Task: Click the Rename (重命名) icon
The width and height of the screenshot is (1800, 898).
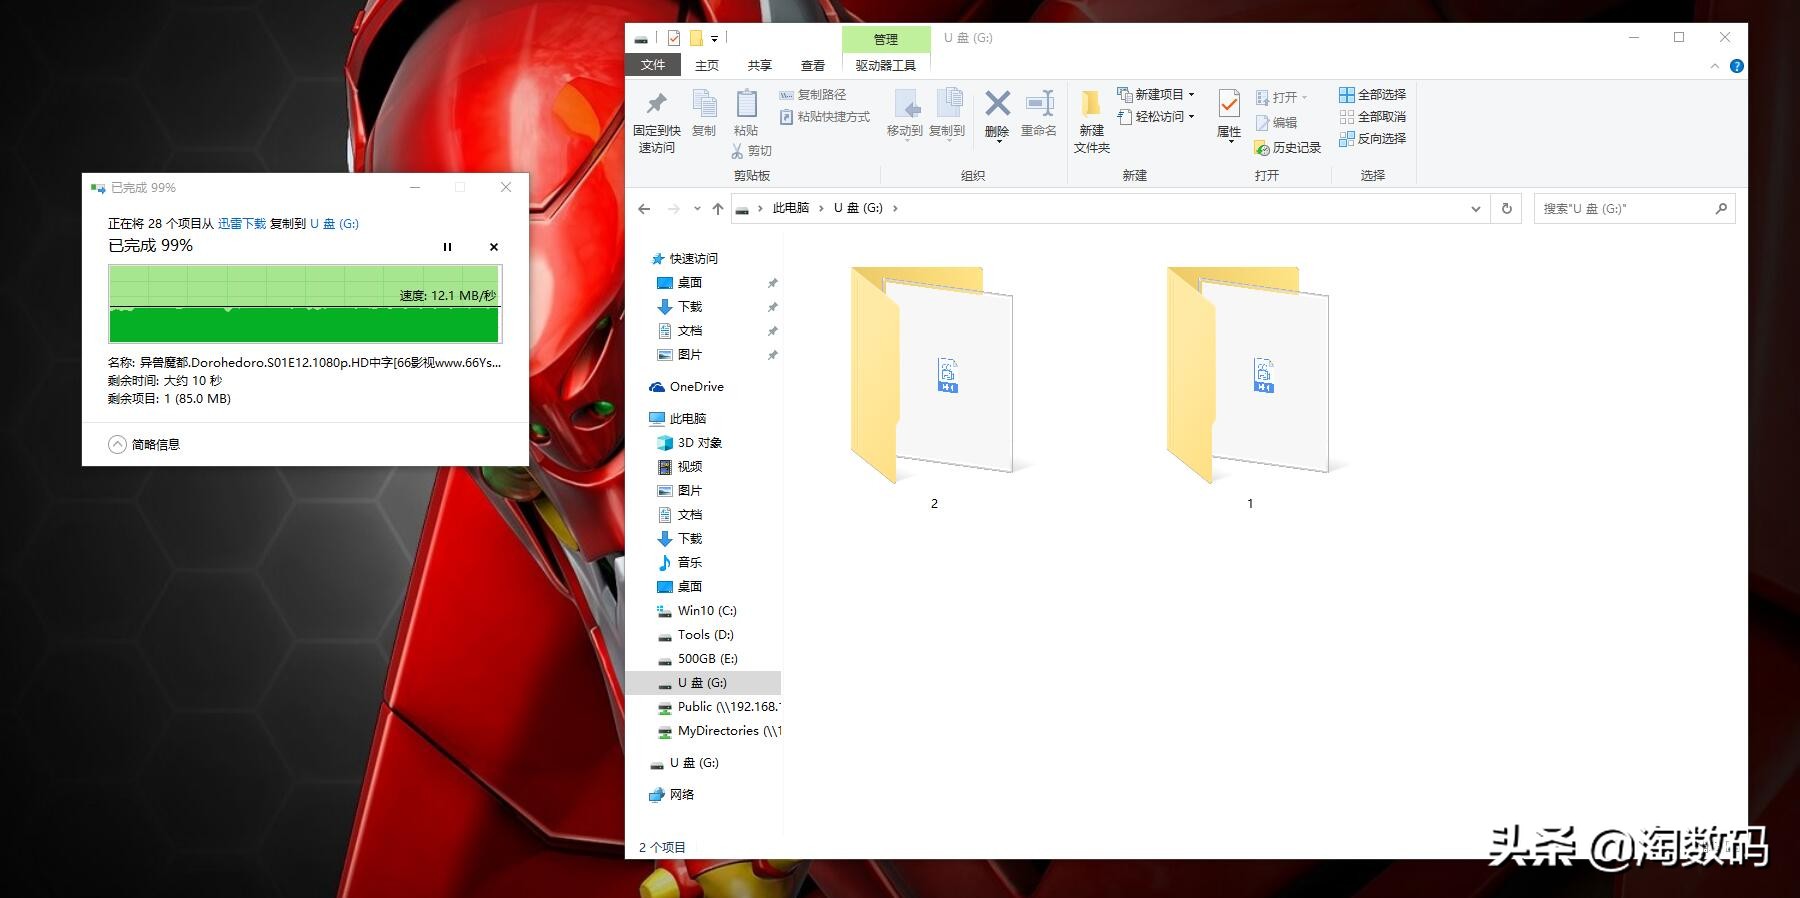Action: [1039, 103]
